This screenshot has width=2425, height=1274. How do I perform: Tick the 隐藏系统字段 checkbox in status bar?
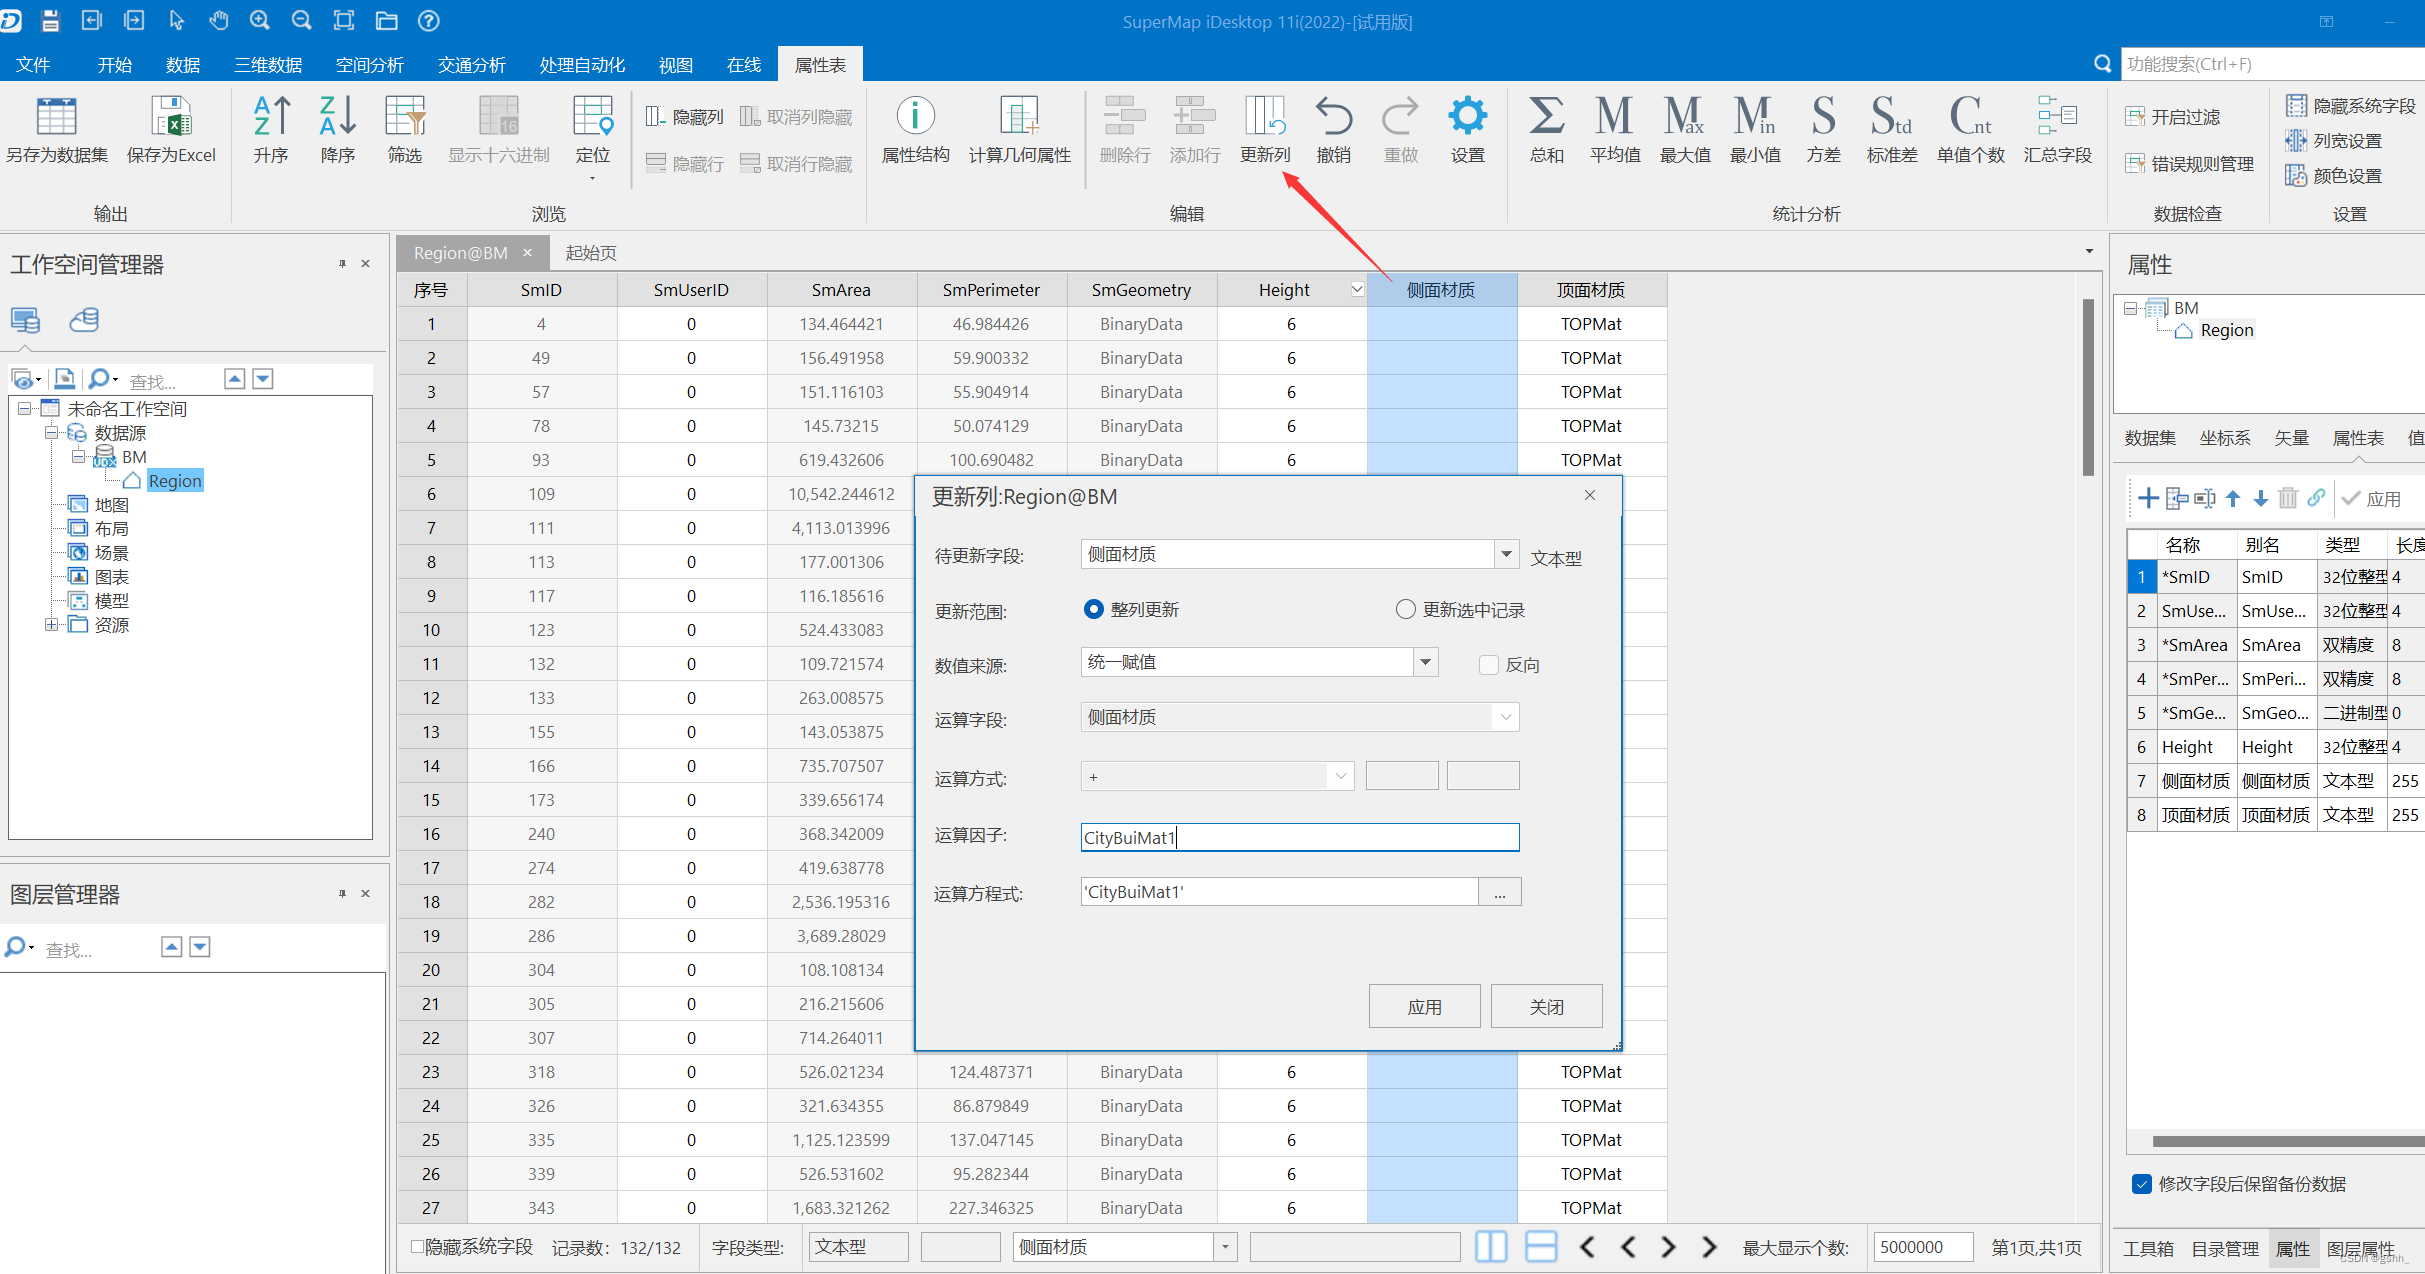point(417,1247)
